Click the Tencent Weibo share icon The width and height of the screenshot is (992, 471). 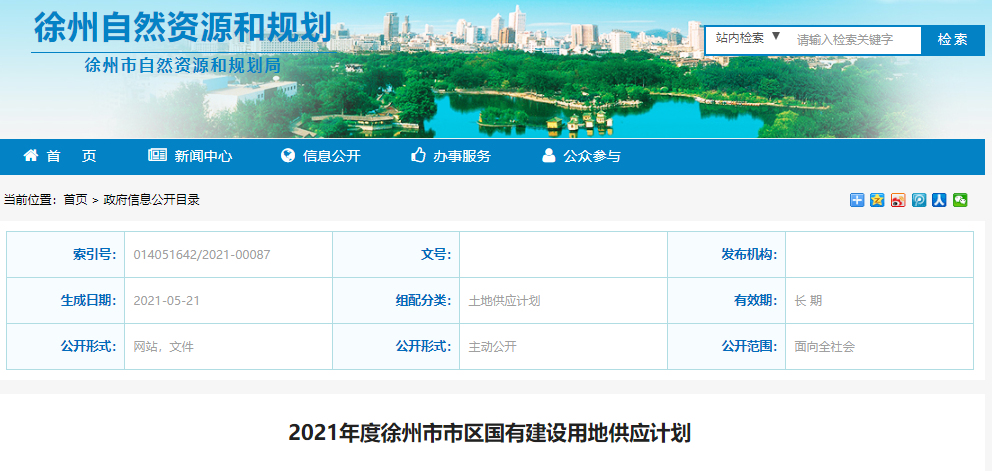[x=919, y=200]
